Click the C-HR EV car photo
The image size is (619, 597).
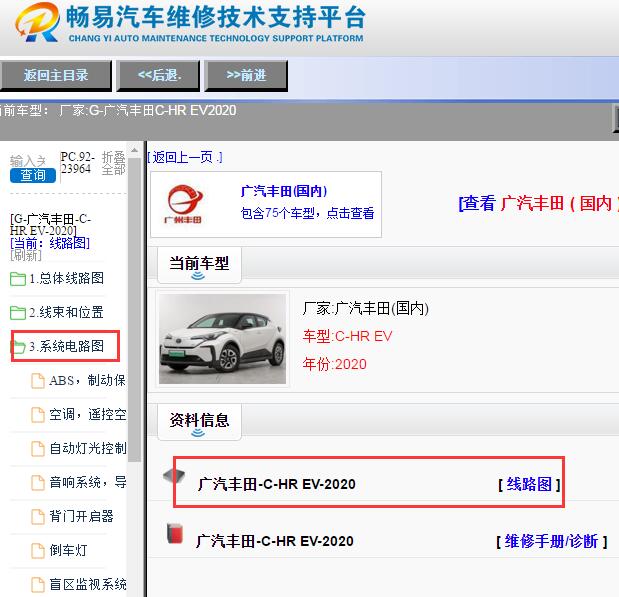(x=222, y=339)
